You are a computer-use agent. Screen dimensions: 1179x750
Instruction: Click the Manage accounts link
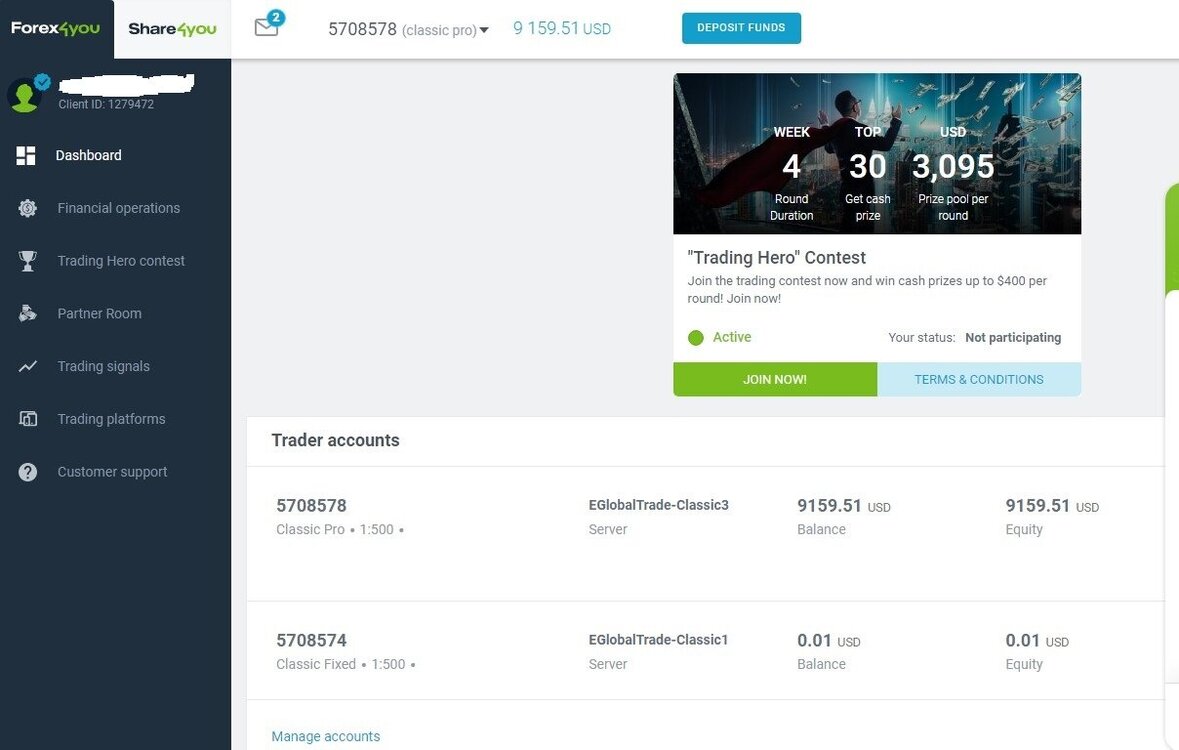pos(326,736)
